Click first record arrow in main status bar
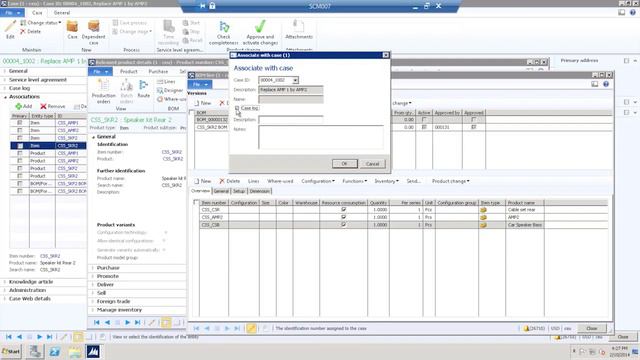Image resolution: width=640 pixels, height=360 pixels. [x=8, y=337]
